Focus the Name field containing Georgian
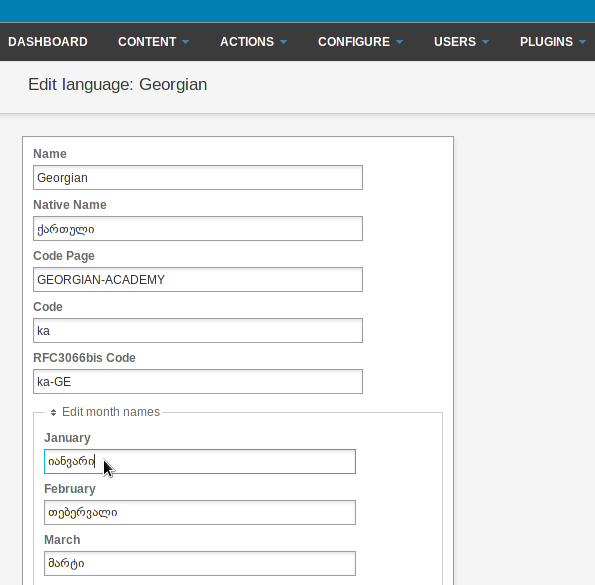The height and width of the screenshot is (585, 595). coord(198,178)
